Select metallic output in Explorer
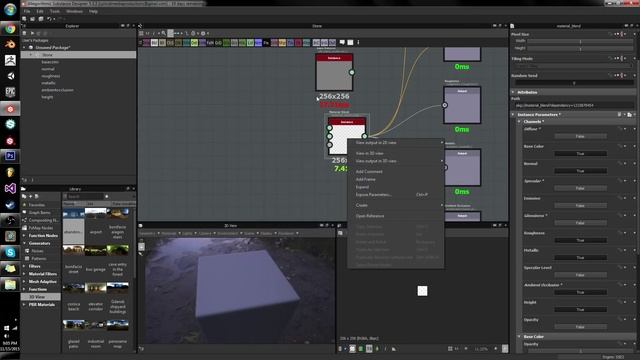640x360 pixels. click(48, 83)
